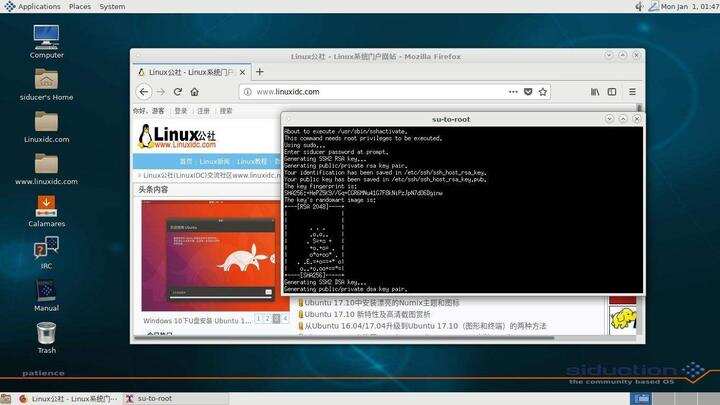
Task: Close the su-to-root terminal window
Action: click(637, 119)
